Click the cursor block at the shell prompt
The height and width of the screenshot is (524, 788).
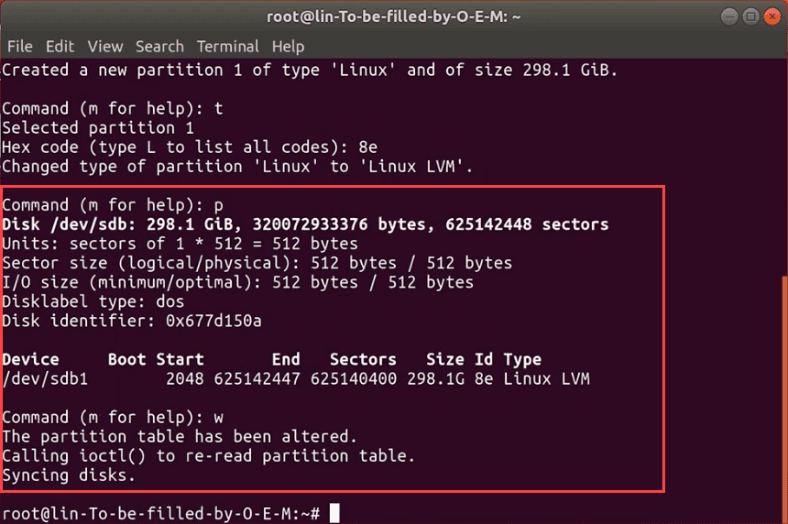point(335,513)
